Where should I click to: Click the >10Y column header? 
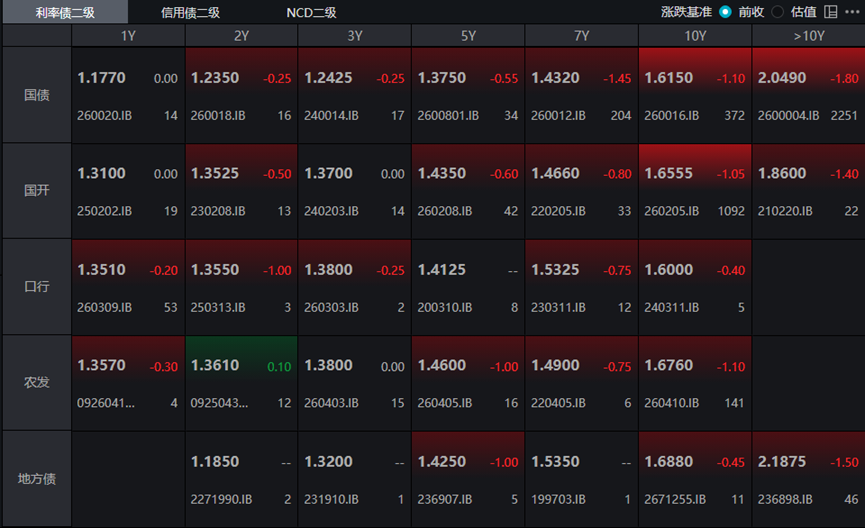809,36
